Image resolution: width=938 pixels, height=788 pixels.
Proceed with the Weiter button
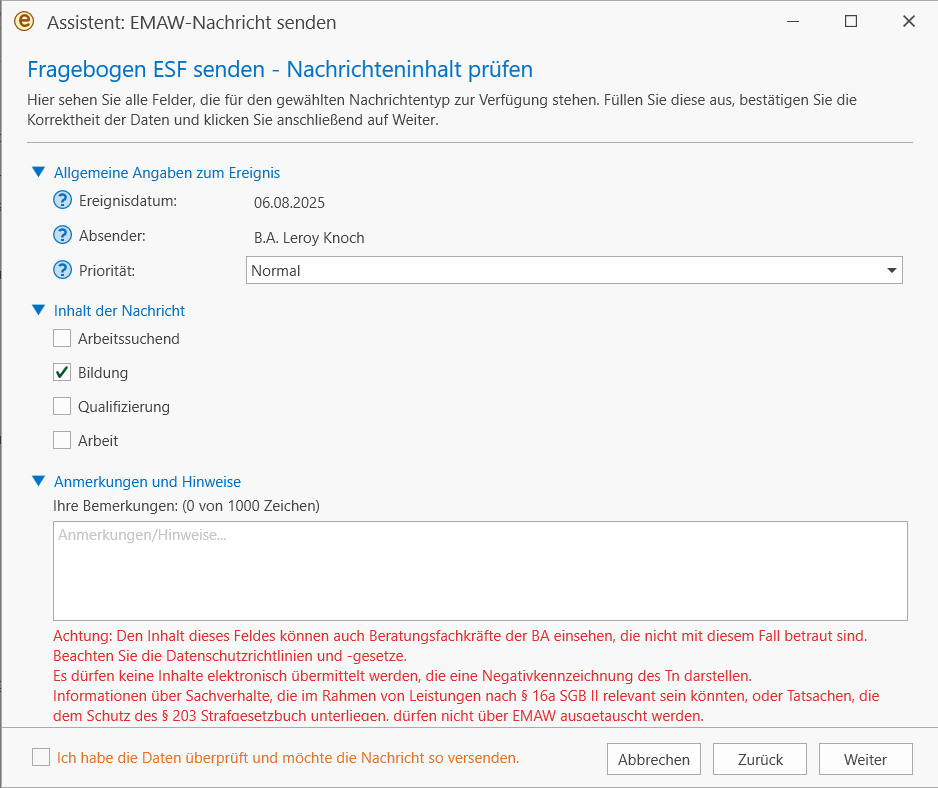[866, 759]
